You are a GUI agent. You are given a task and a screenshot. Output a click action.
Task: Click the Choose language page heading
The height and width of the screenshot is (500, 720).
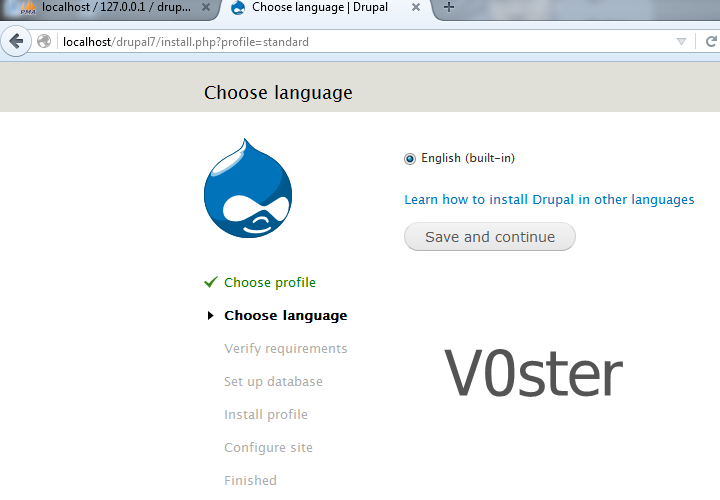278,93
